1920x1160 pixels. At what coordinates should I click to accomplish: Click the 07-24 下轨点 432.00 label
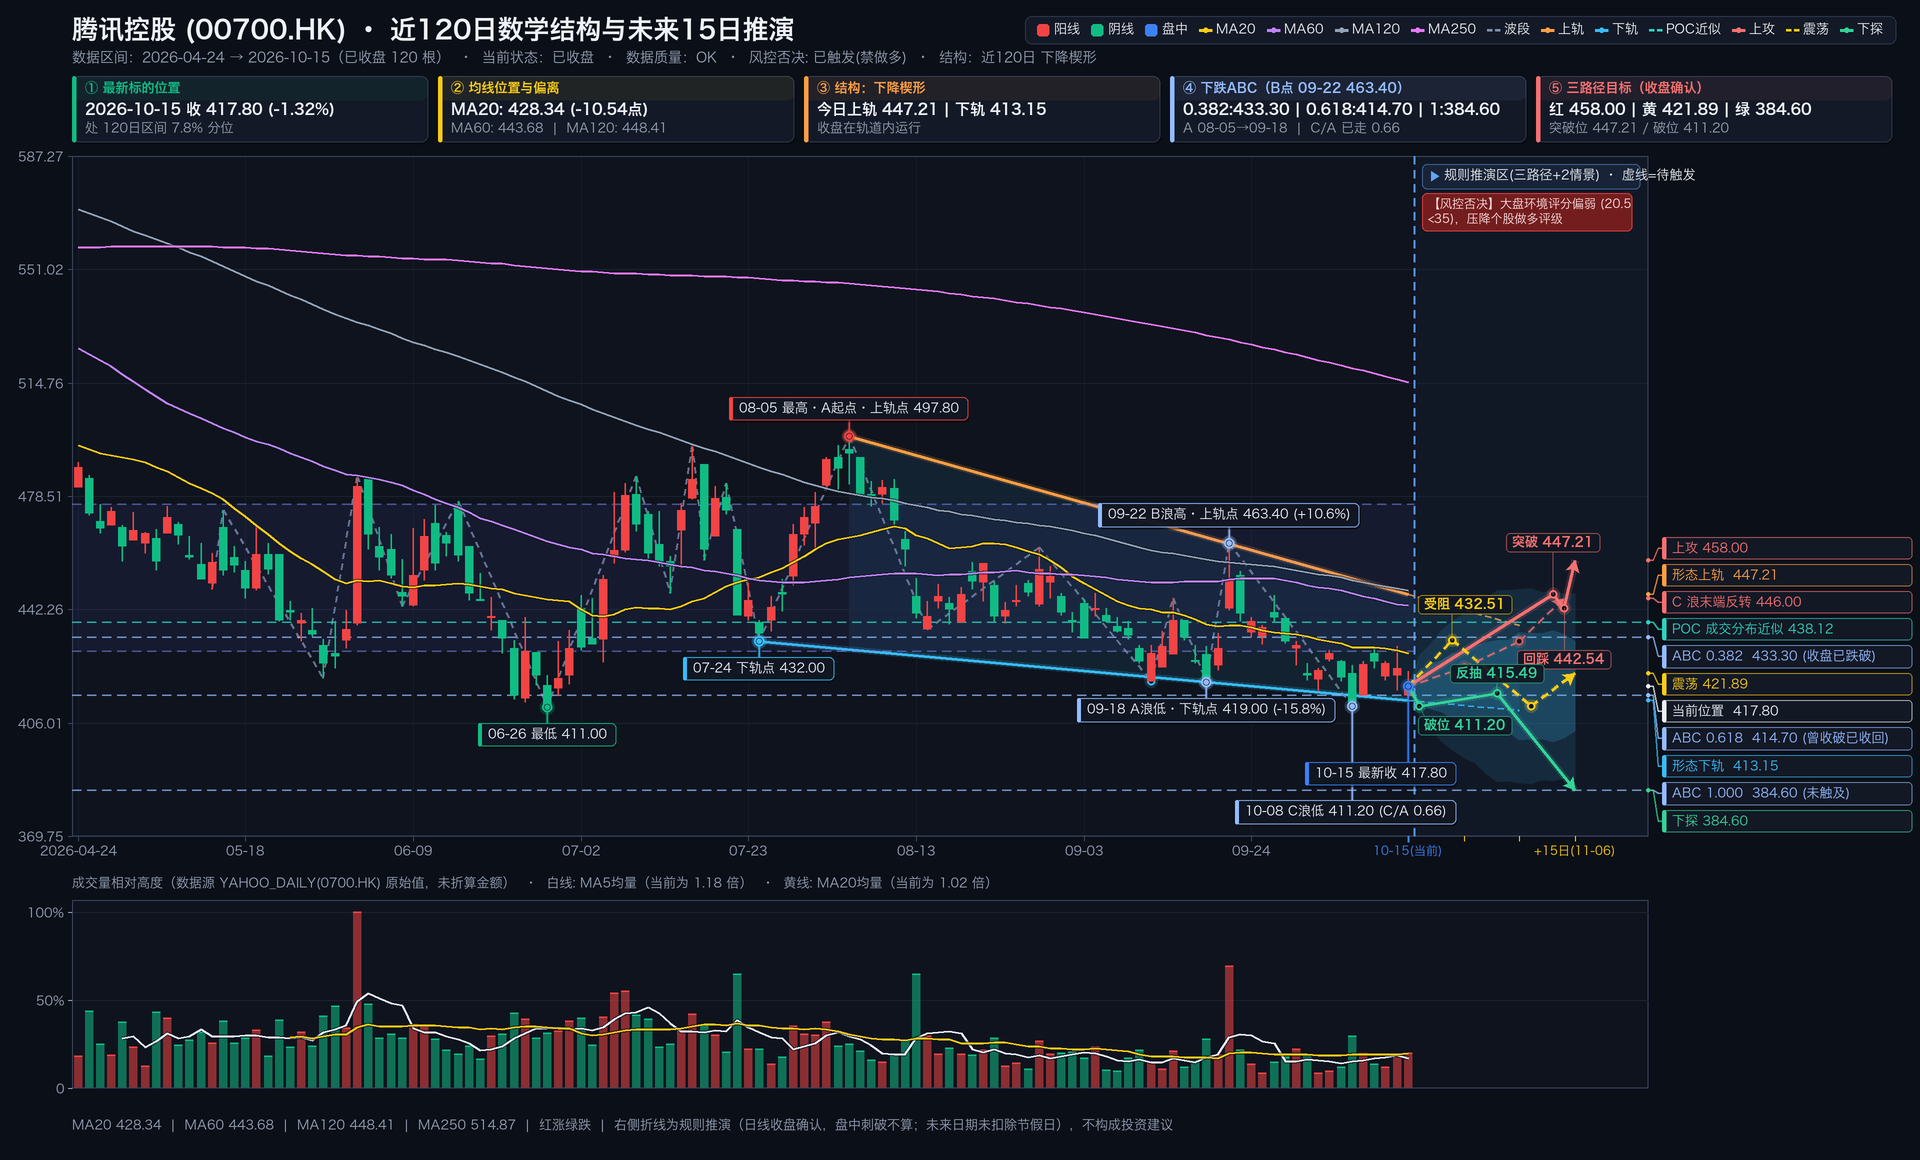coord(758,668)
